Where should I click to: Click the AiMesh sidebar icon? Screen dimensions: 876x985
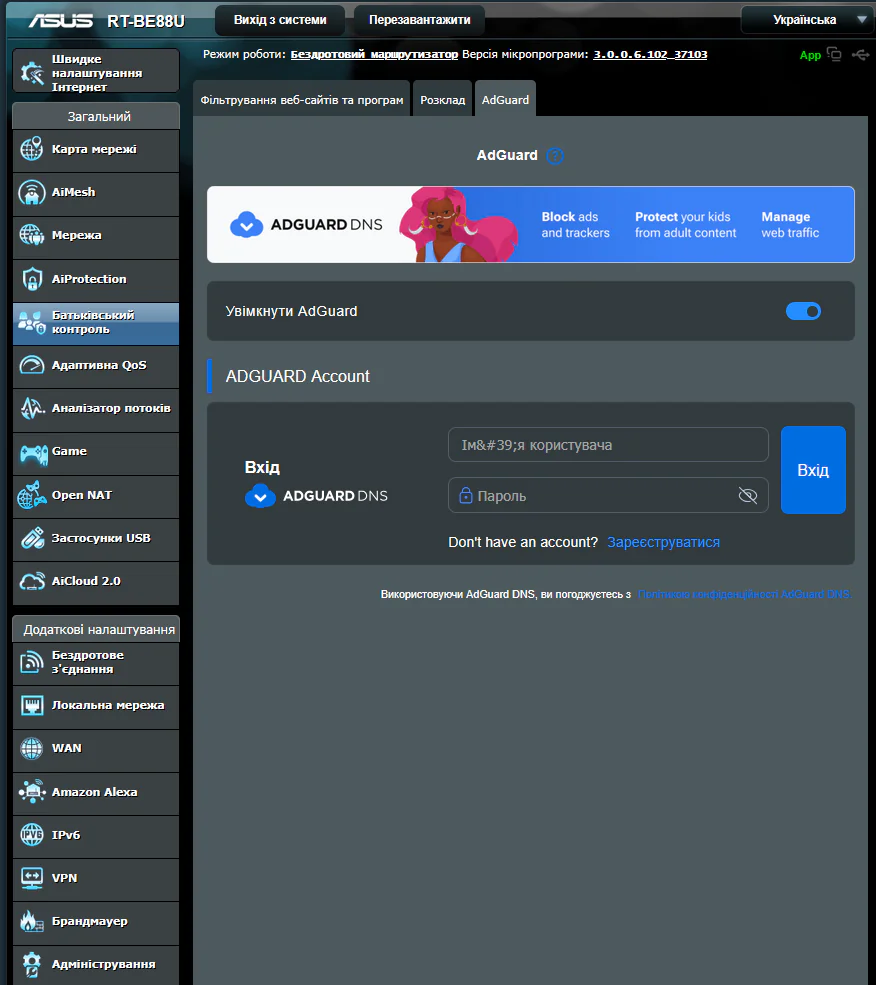tap(31, 192)
